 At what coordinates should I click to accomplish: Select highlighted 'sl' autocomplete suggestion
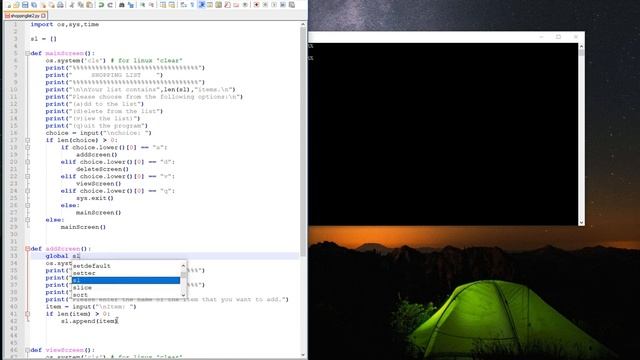[x=126, y=280]
